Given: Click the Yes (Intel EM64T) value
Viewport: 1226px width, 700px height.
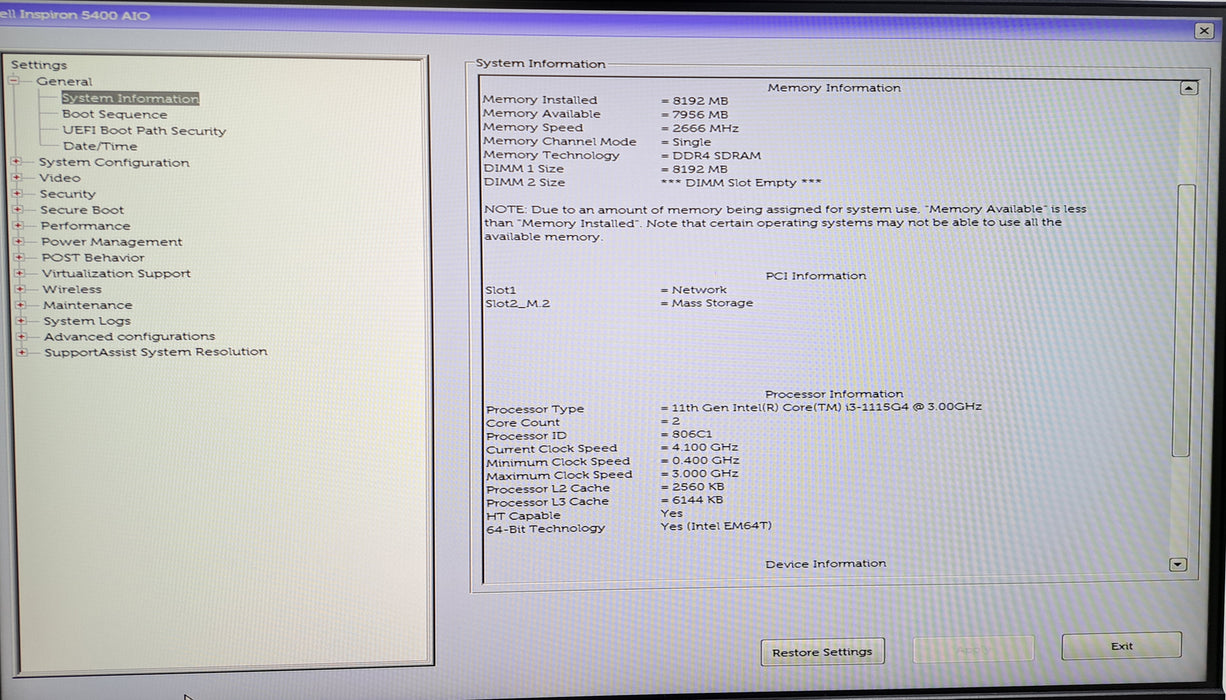Looking at the screenshot, I should [717, 526].
